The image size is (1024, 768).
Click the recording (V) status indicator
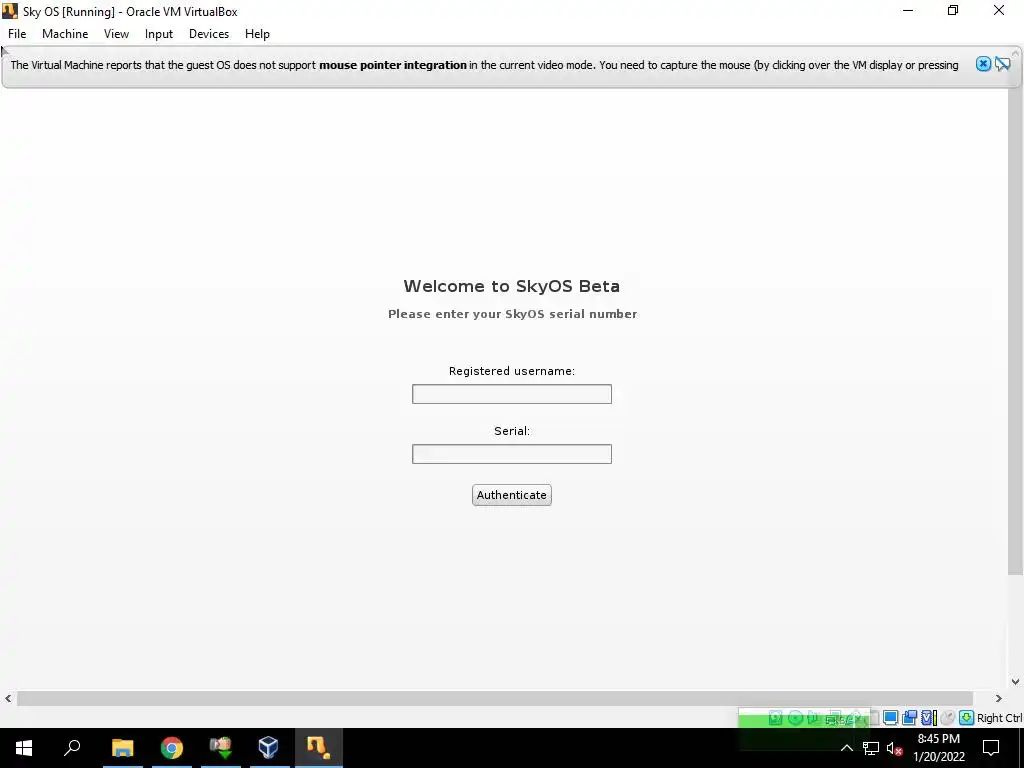[928, 718]
